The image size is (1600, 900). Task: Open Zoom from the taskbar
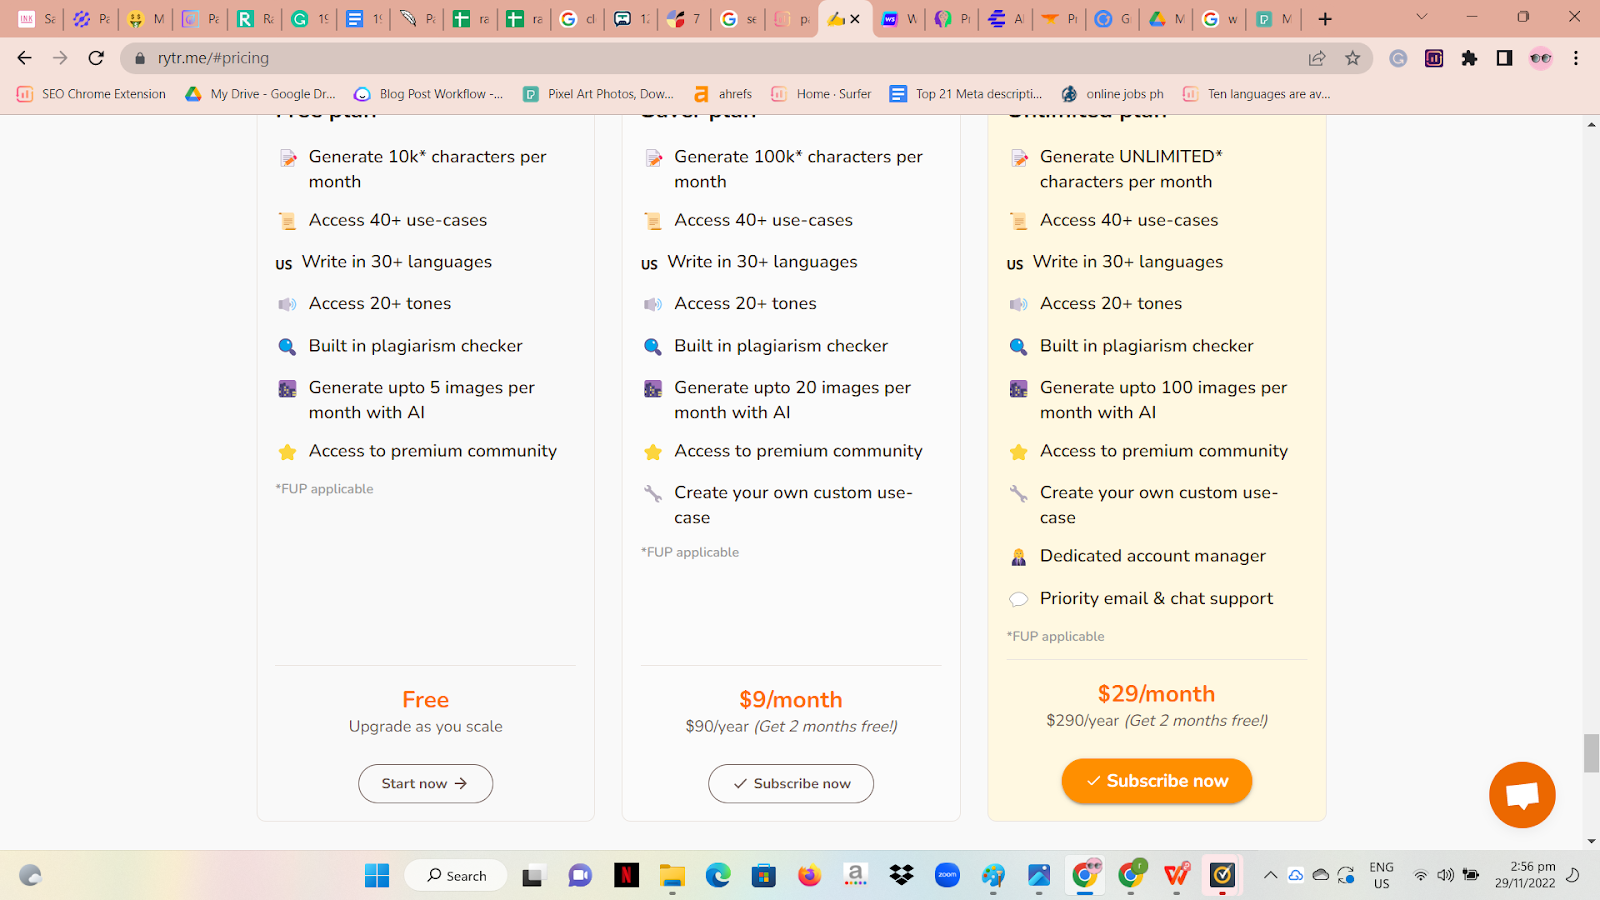pyautogui.click(x=947, y=876)
